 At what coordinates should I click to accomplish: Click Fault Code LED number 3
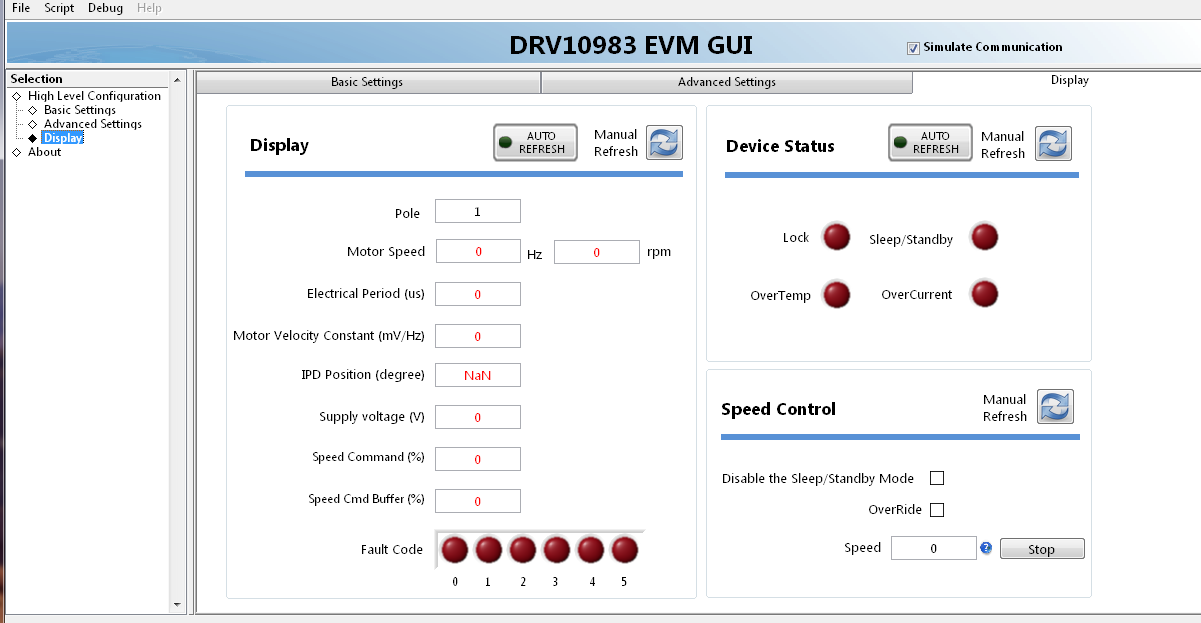557,550
